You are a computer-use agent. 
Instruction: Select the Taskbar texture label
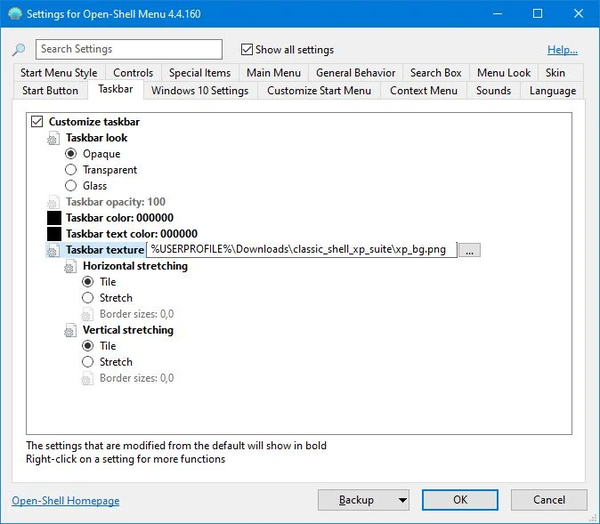click(x=105, y=250)
